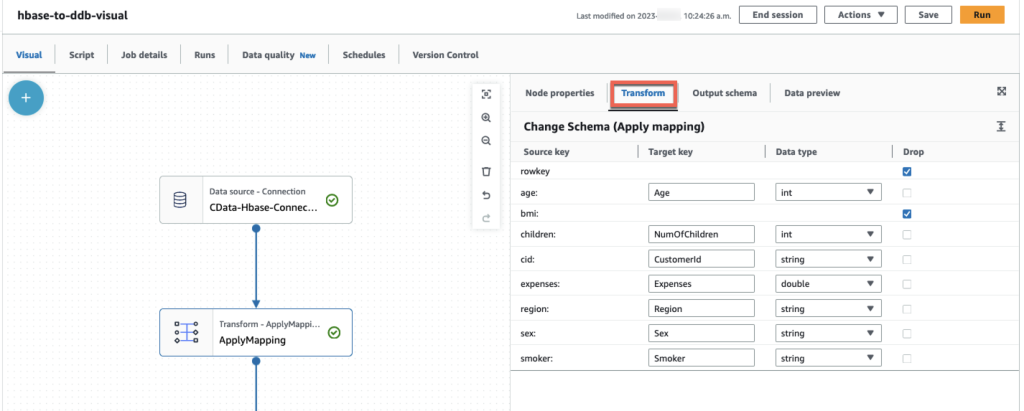Open data type dropdown for cid
The width and height of the screenshot is (1024, 411).
[x=828, y=259]
